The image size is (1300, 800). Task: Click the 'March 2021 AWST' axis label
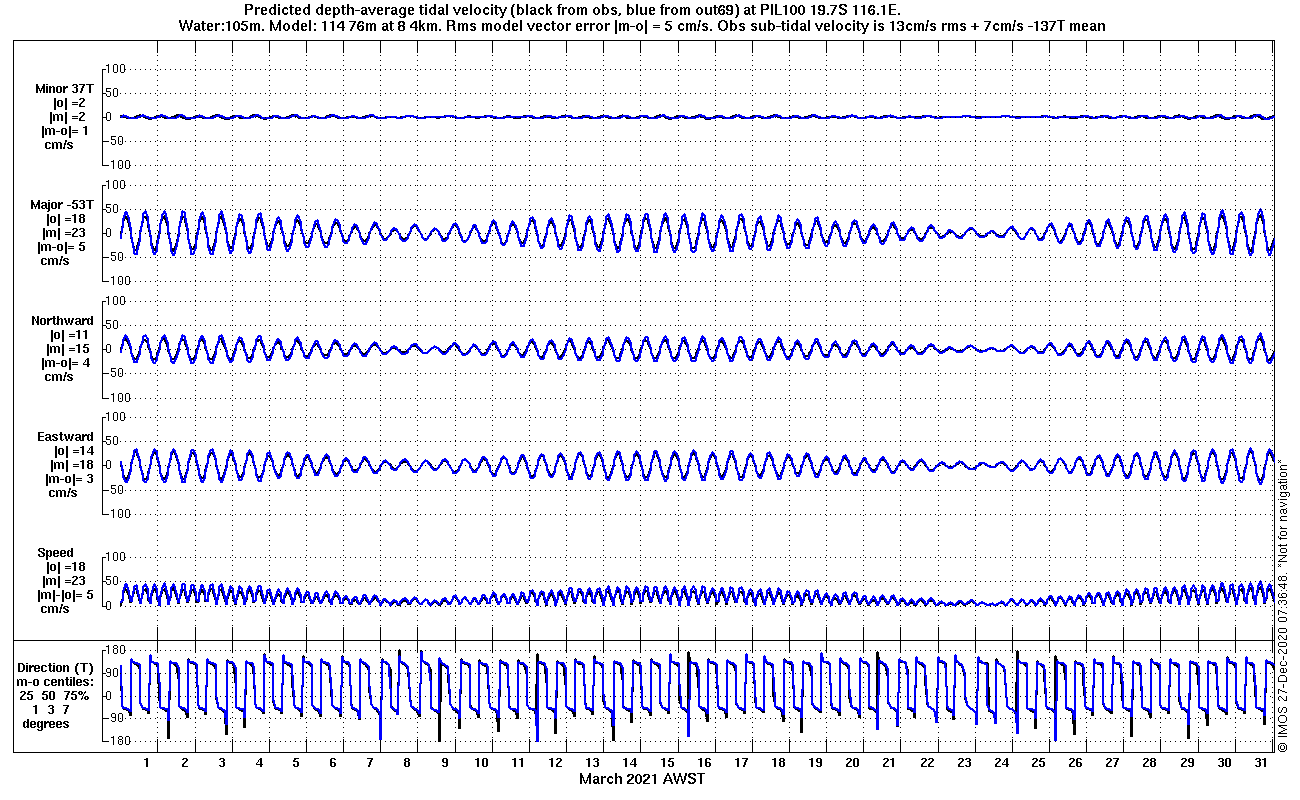[641, 779]
